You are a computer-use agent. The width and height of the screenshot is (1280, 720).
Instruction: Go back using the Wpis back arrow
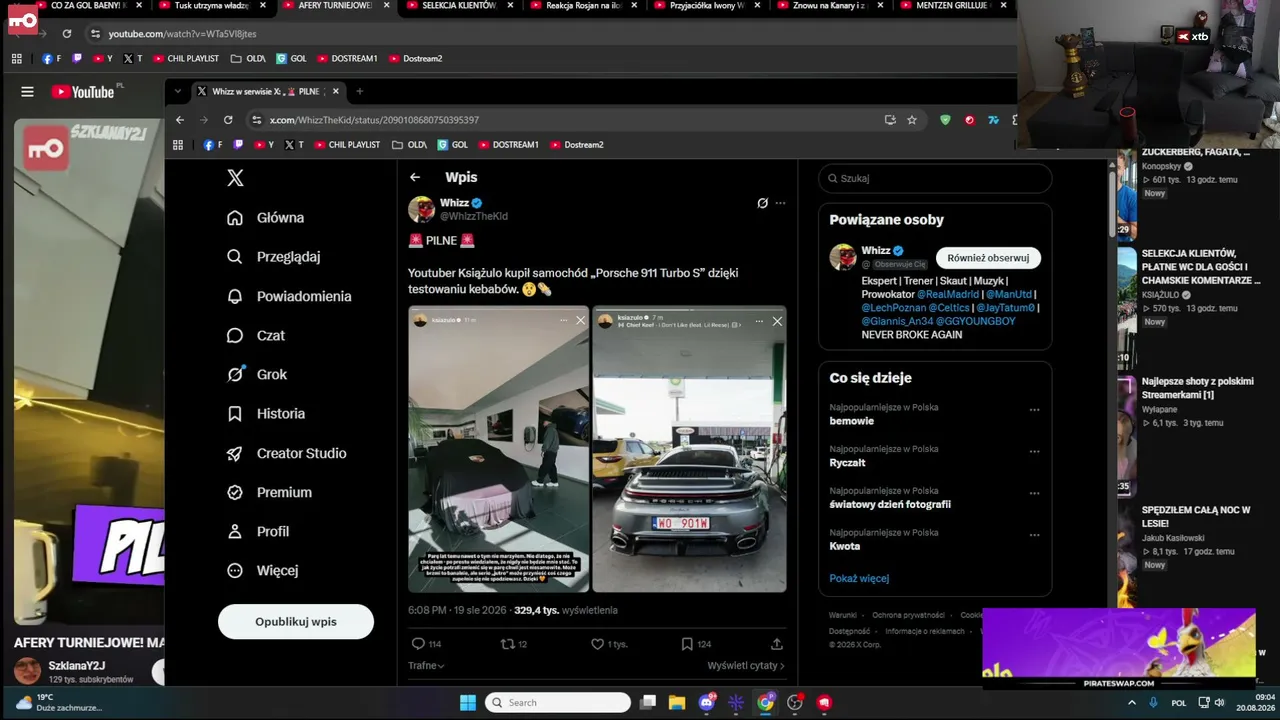click(x=415, y=177)
